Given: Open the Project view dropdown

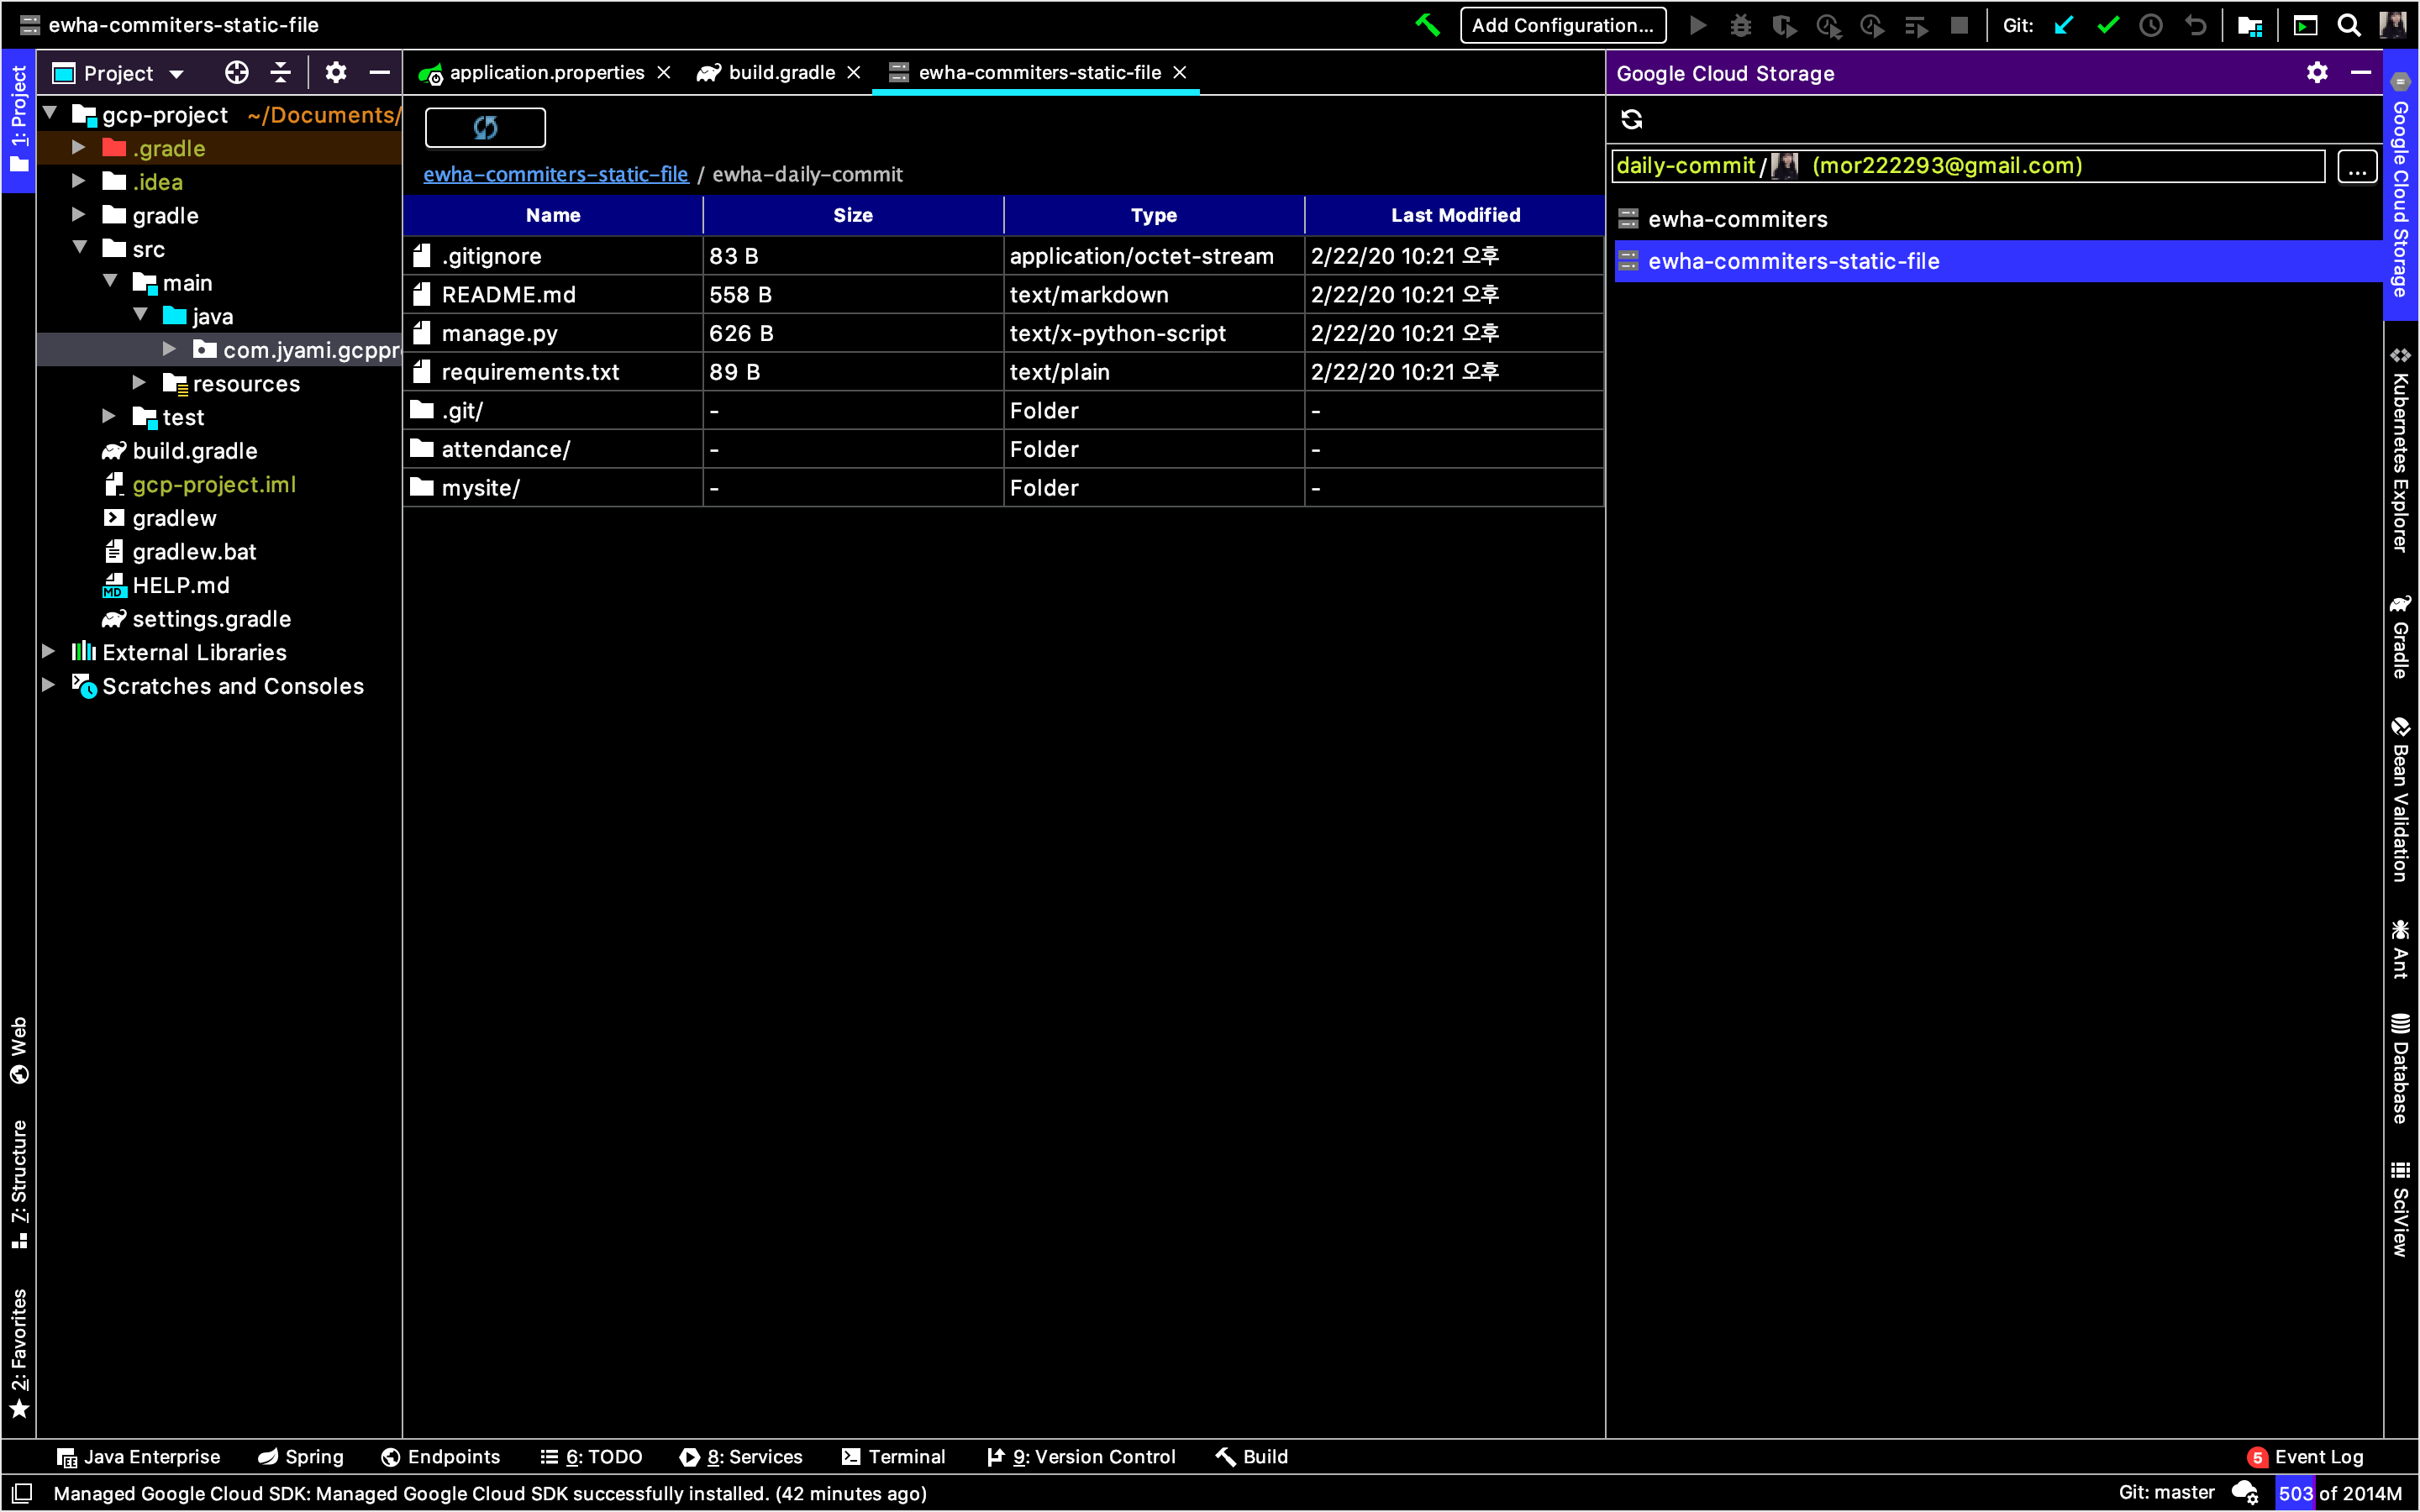Looking at the screenshot, I should (176, 74).
